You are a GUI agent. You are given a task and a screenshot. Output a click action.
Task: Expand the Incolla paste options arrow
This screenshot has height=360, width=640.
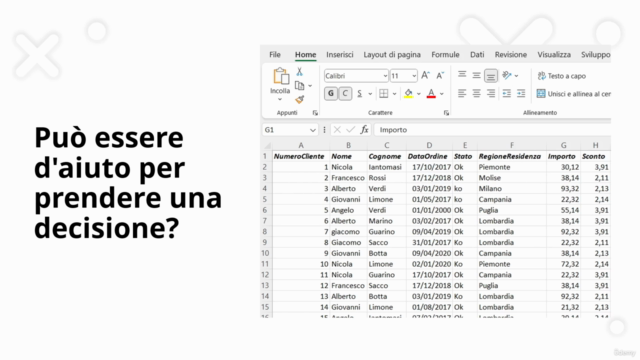[280, 100]
